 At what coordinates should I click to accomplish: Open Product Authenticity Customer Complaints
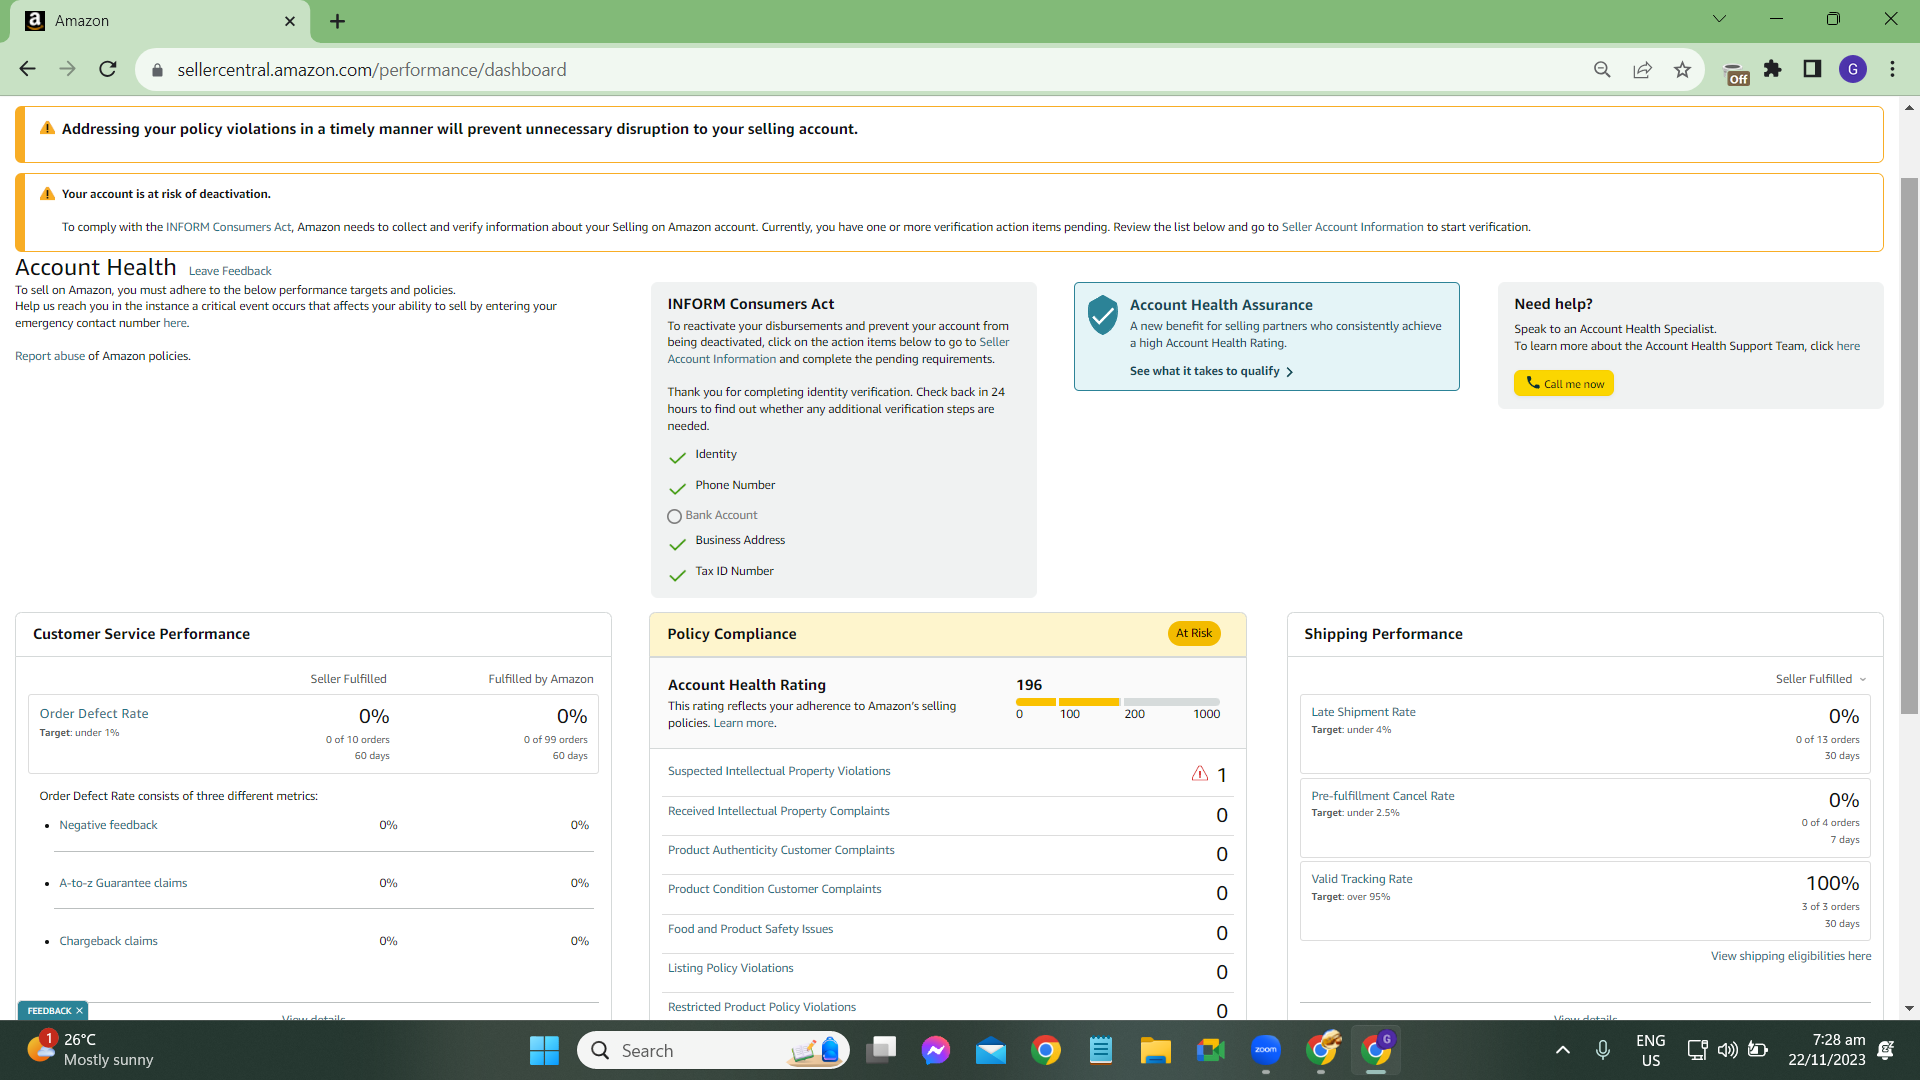tap(781, 850)
